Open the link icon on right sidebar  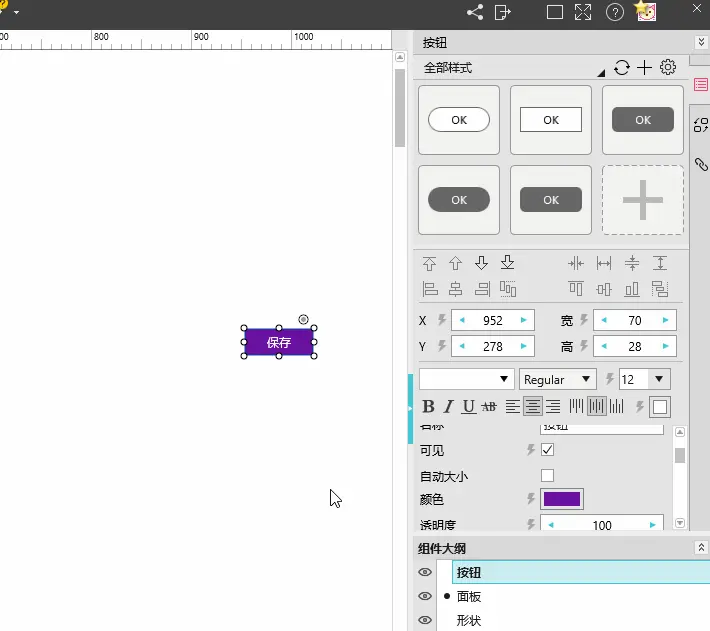(701, 164)
